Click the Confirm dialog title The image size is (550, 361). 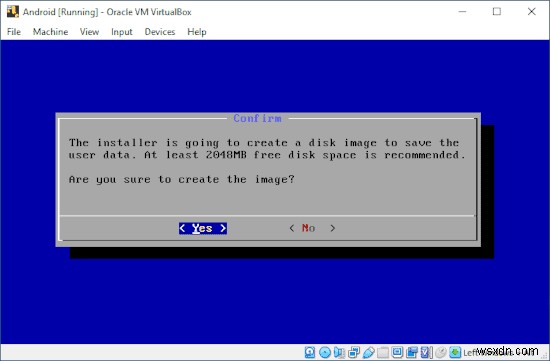pyautogui.click(x=257, y=118)
